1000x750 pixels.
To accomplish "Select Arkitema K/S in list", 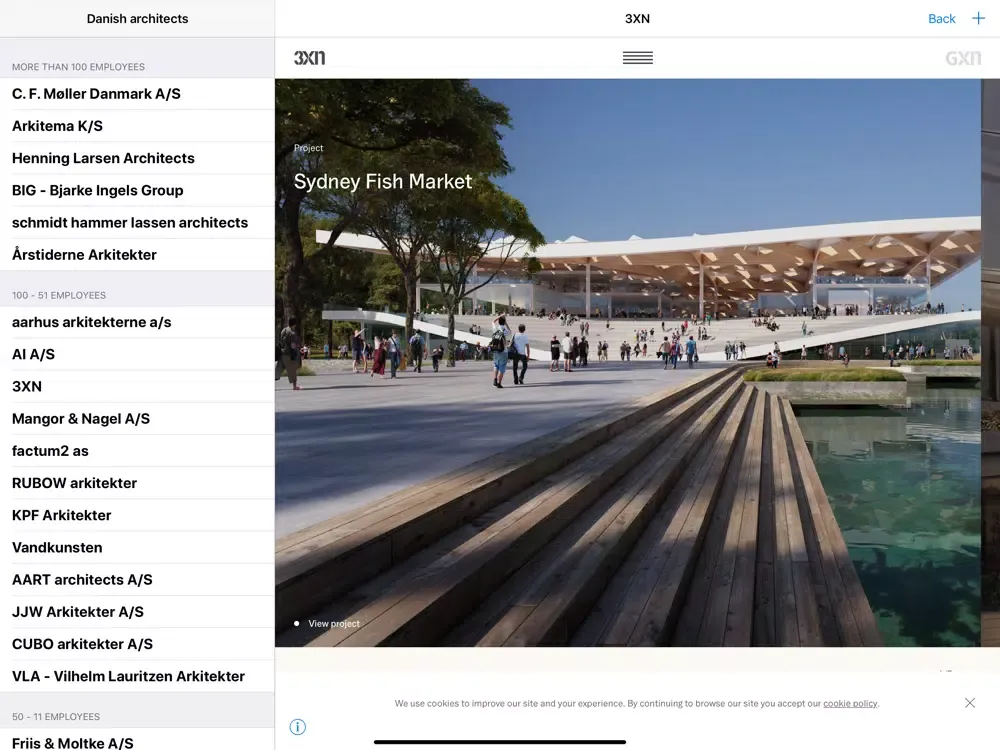I will [x=137, y=126].
